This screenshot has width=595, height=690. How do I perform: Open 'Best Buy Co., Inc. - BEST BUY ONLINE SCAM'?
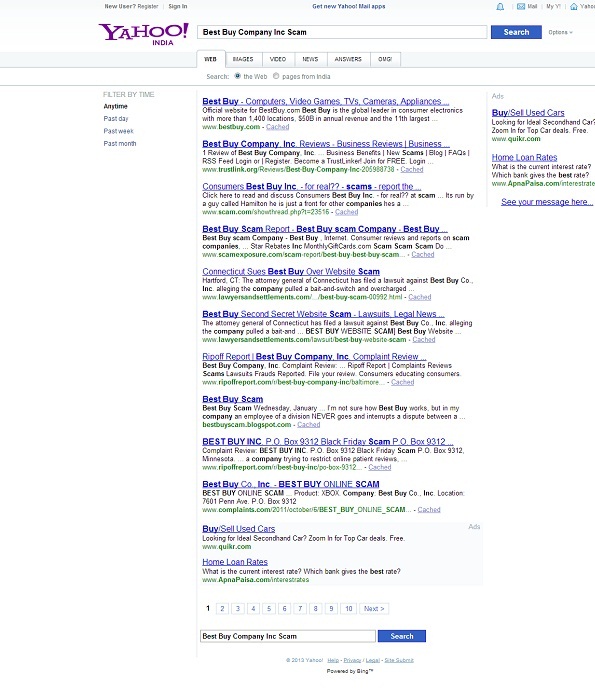[291, 484]
